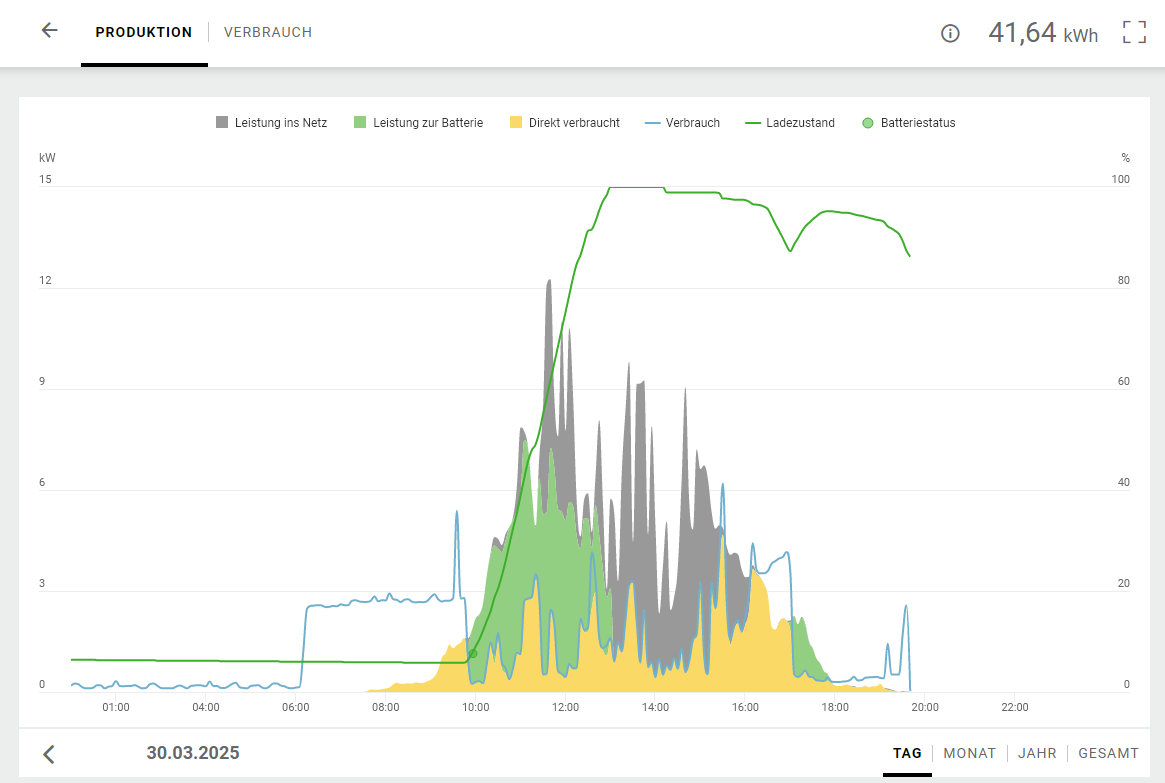Select the GESAMT time range

click(x=1108, y=753)
